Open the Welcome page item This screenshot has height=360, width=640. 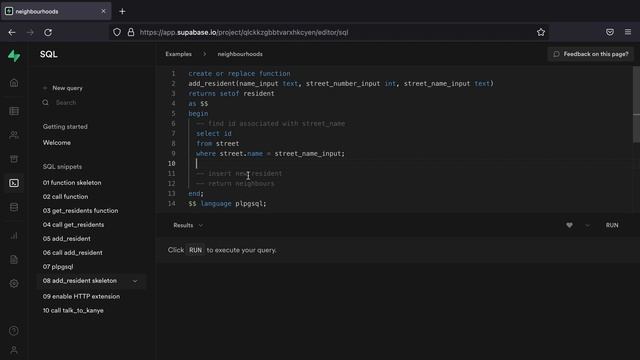coord(57,142)
